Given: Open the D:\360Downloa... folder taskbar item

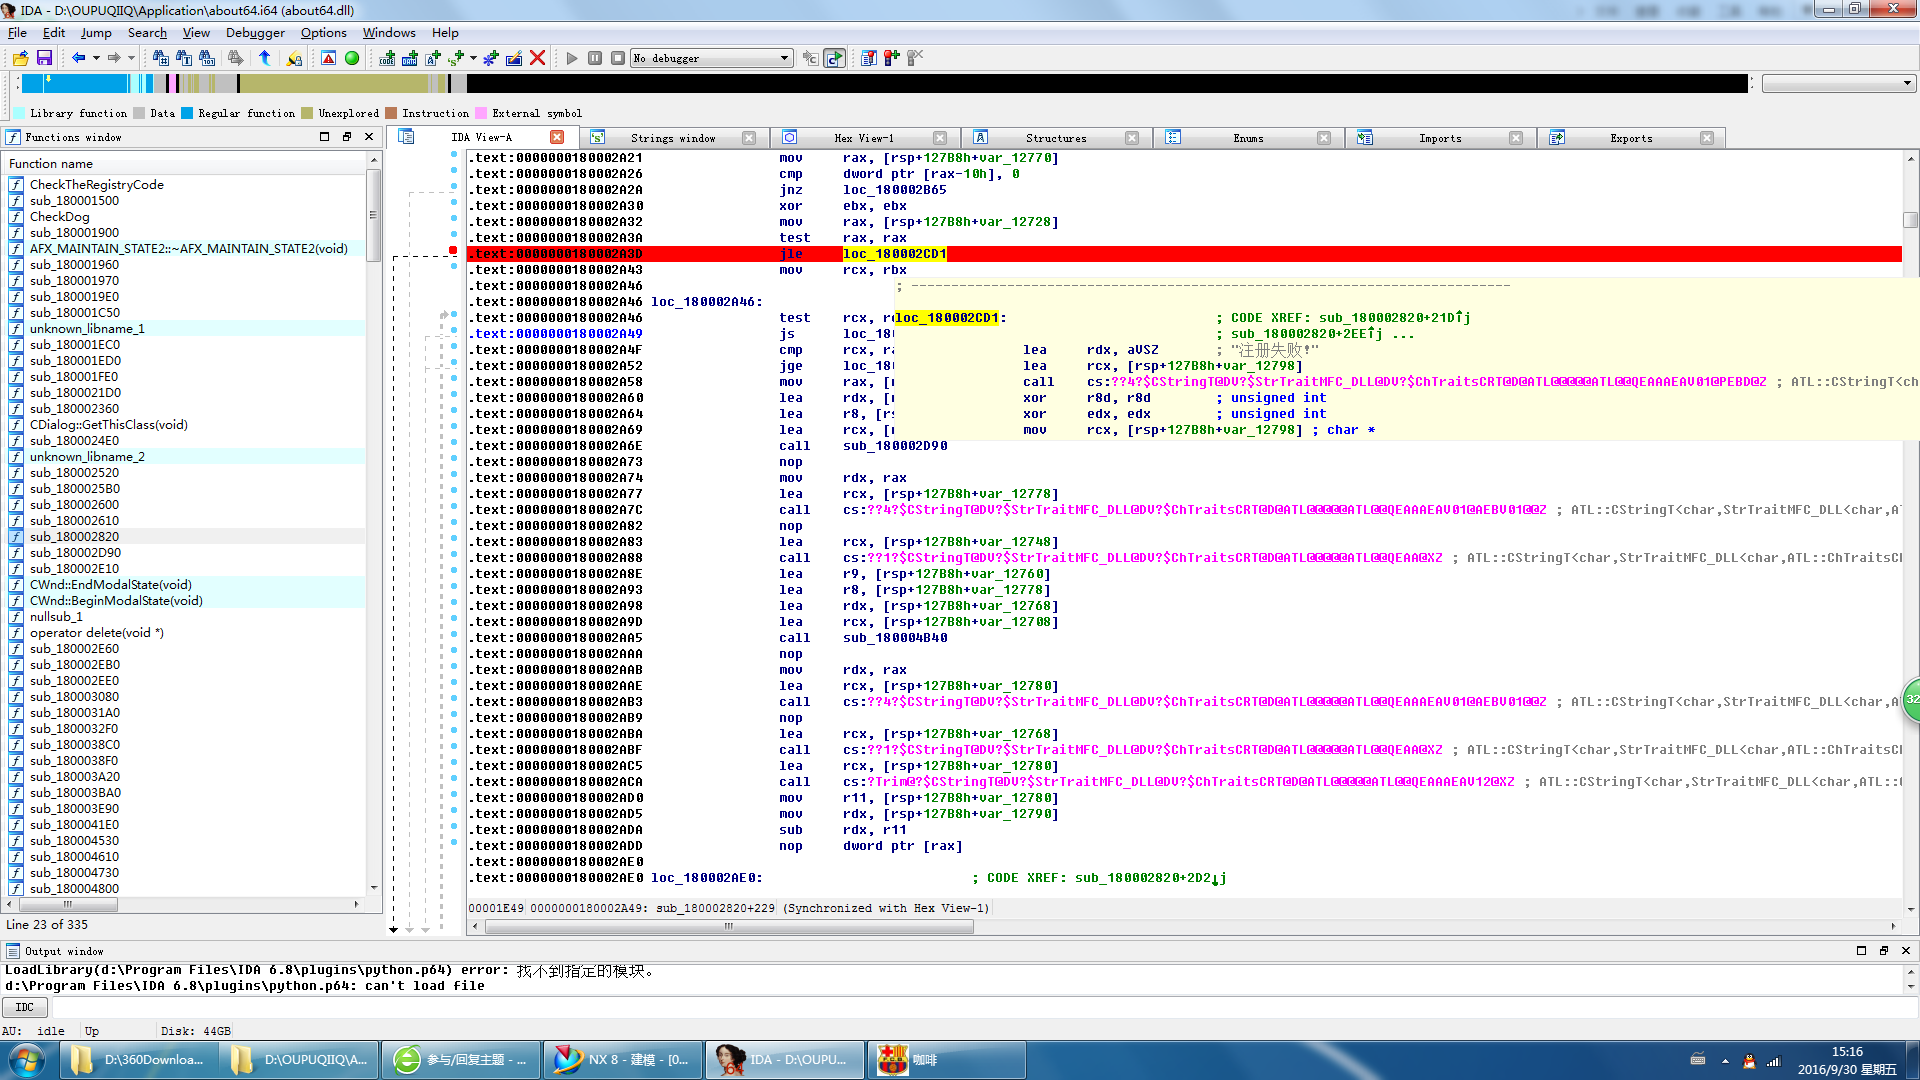Looking at the screenshot, I should click(139, 1060).
